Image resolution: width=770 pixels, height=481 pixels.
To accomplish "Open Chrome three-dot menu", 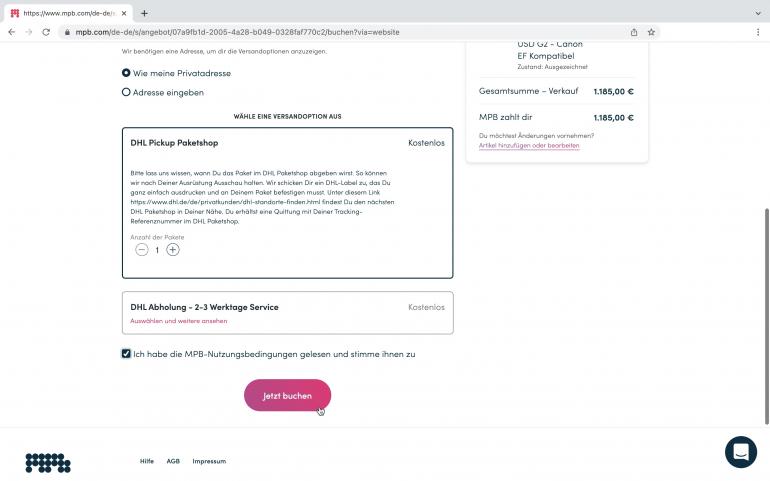I will click(x=758, y=32).
